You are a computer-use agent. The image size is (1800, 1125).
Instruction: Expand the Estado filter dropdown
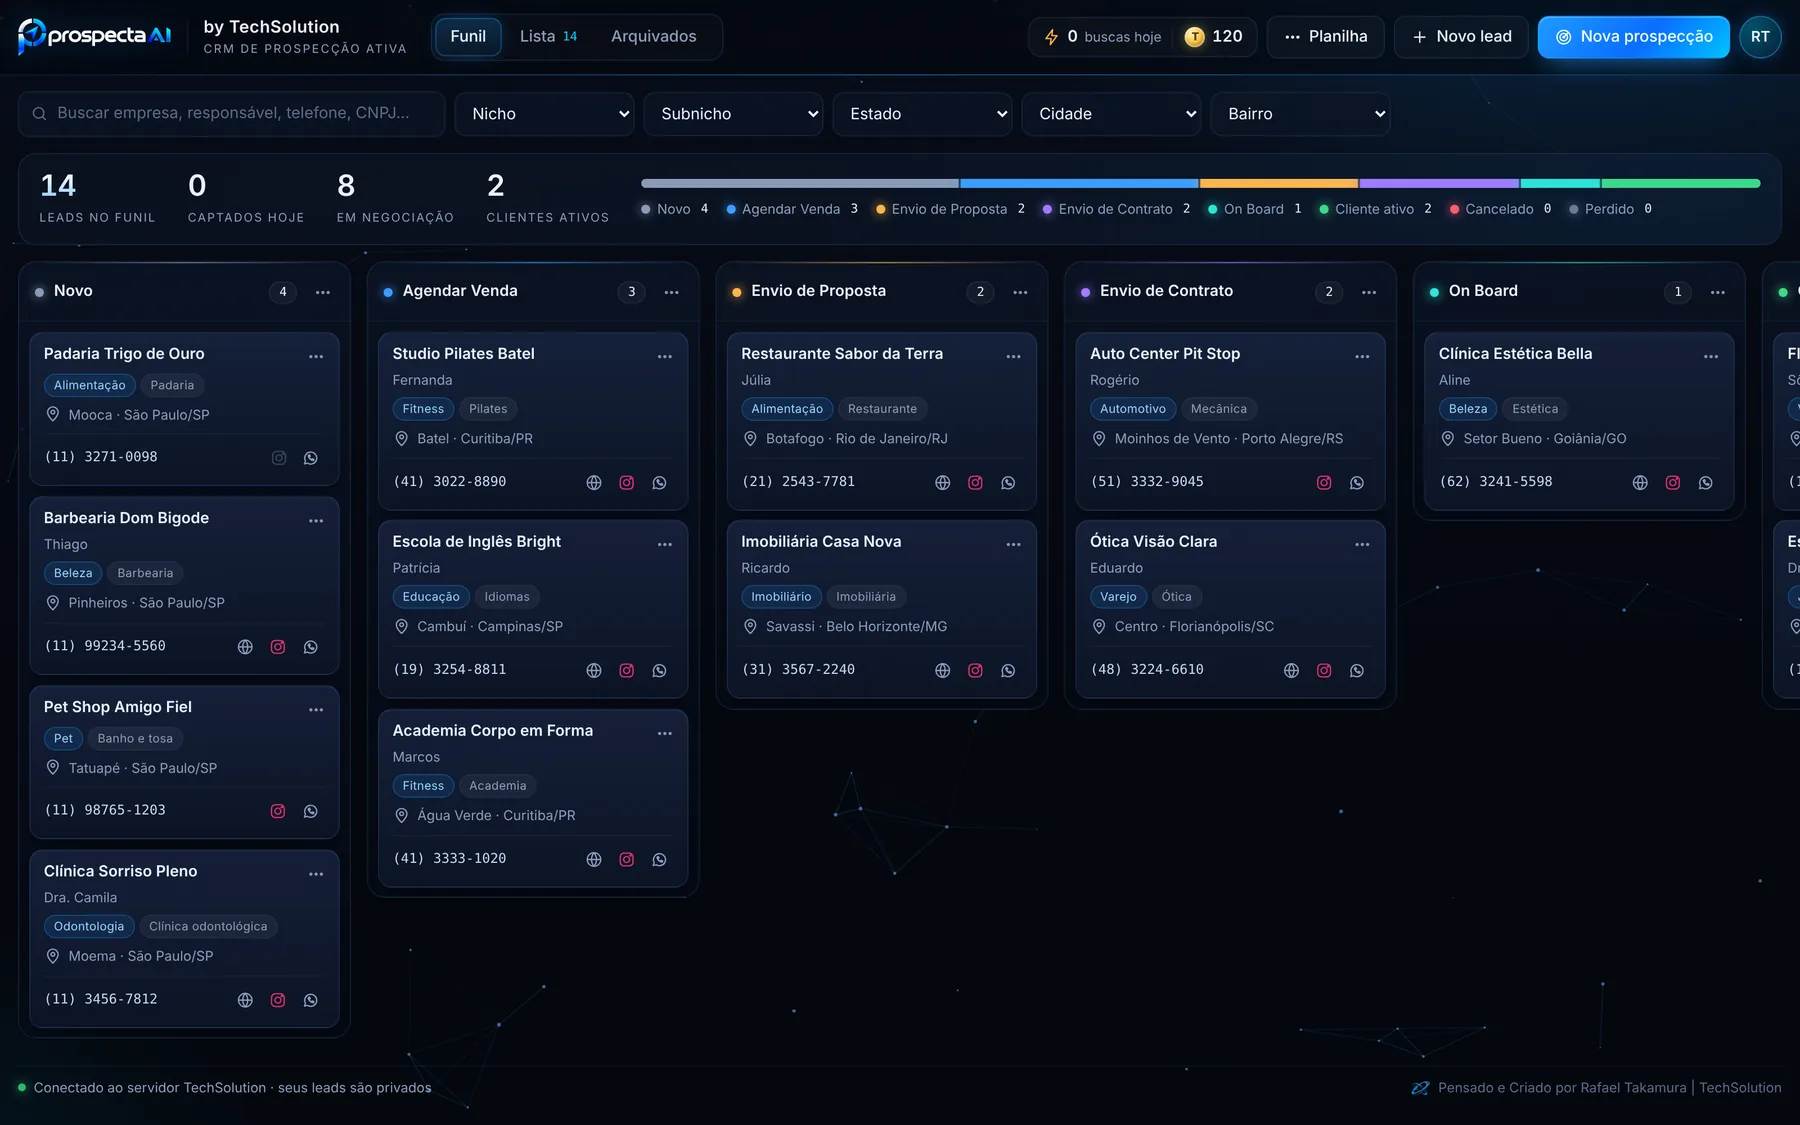922,114
